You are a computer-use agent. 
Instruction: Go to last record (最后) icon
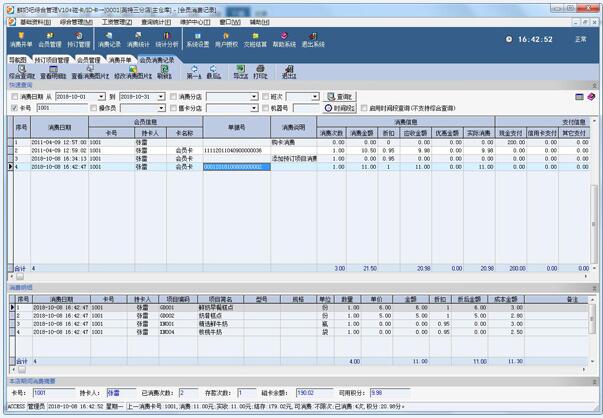(x=213, y=72)
